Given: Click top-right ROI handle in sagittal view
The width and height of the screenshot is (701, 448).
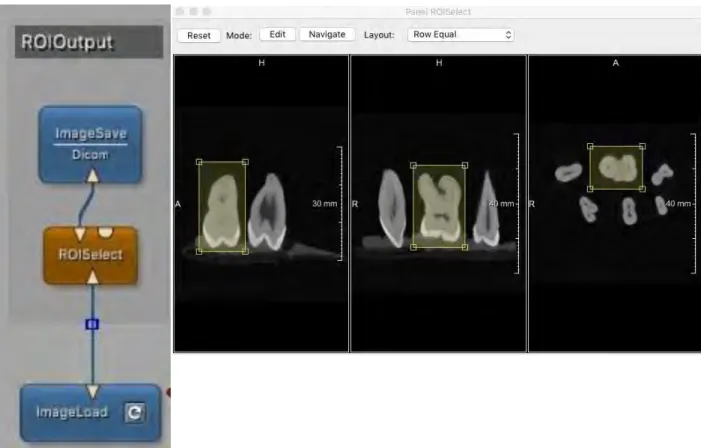Looking at the screenshot, I should [x=245, y=162].
